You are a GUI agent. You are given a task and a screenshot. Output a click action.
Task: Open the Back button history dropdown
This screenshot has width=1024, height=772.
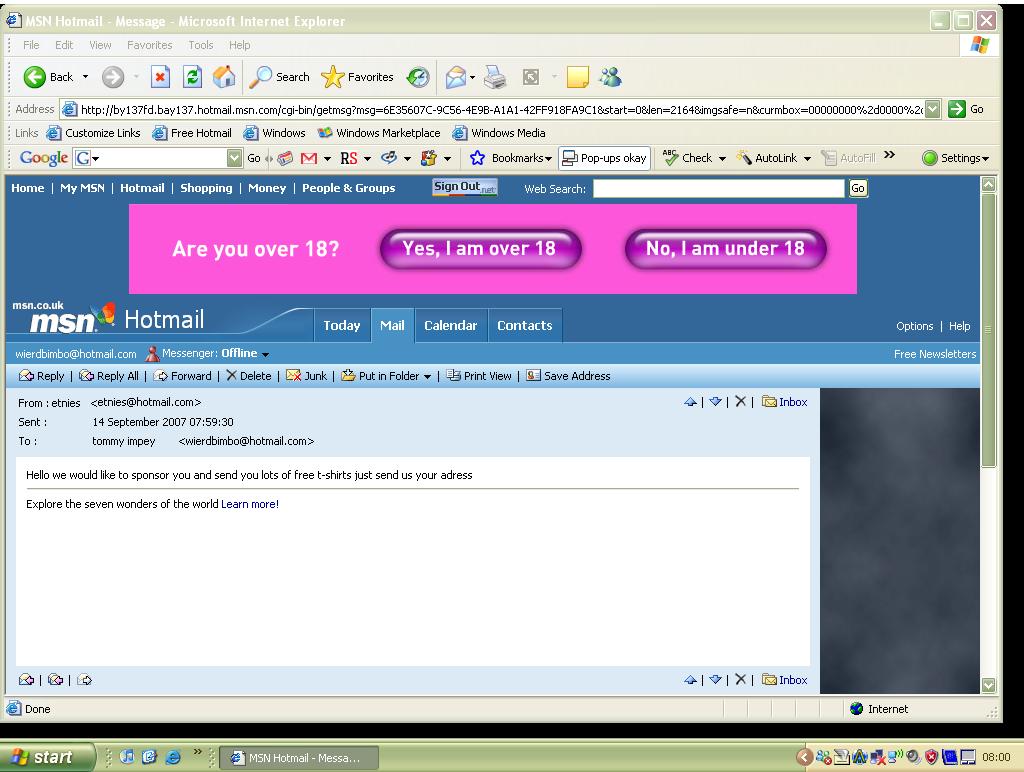pos(86,77)
